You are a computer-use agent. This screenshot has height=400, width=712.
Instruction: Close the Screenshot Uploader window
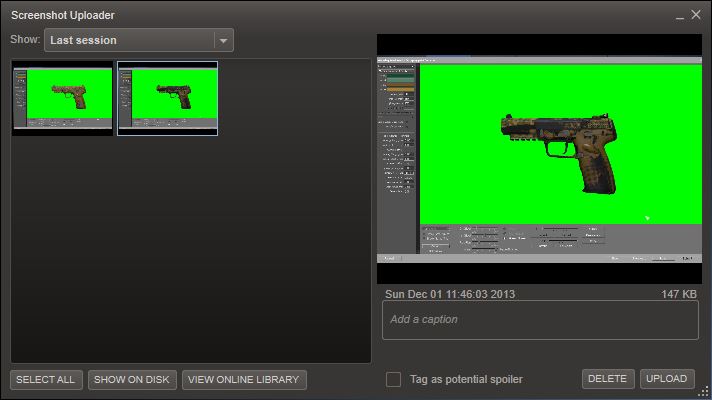696,15
